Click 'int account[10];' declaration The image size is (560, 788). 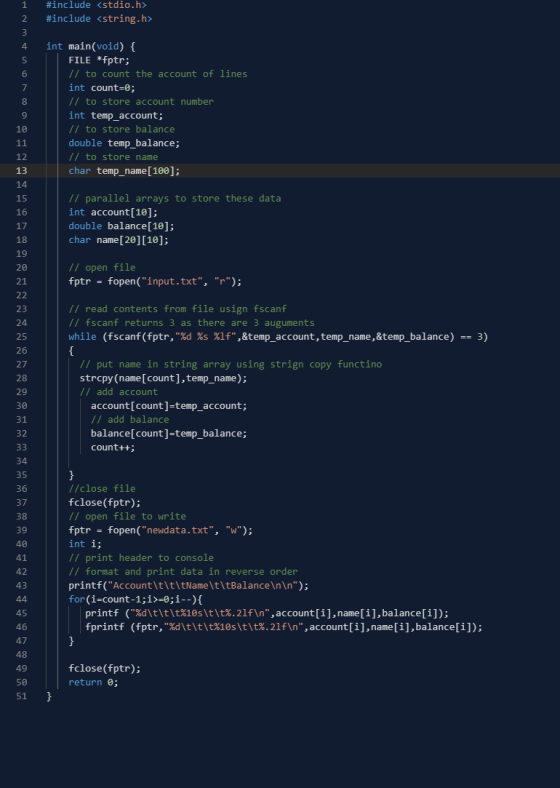tap(113, 213)
